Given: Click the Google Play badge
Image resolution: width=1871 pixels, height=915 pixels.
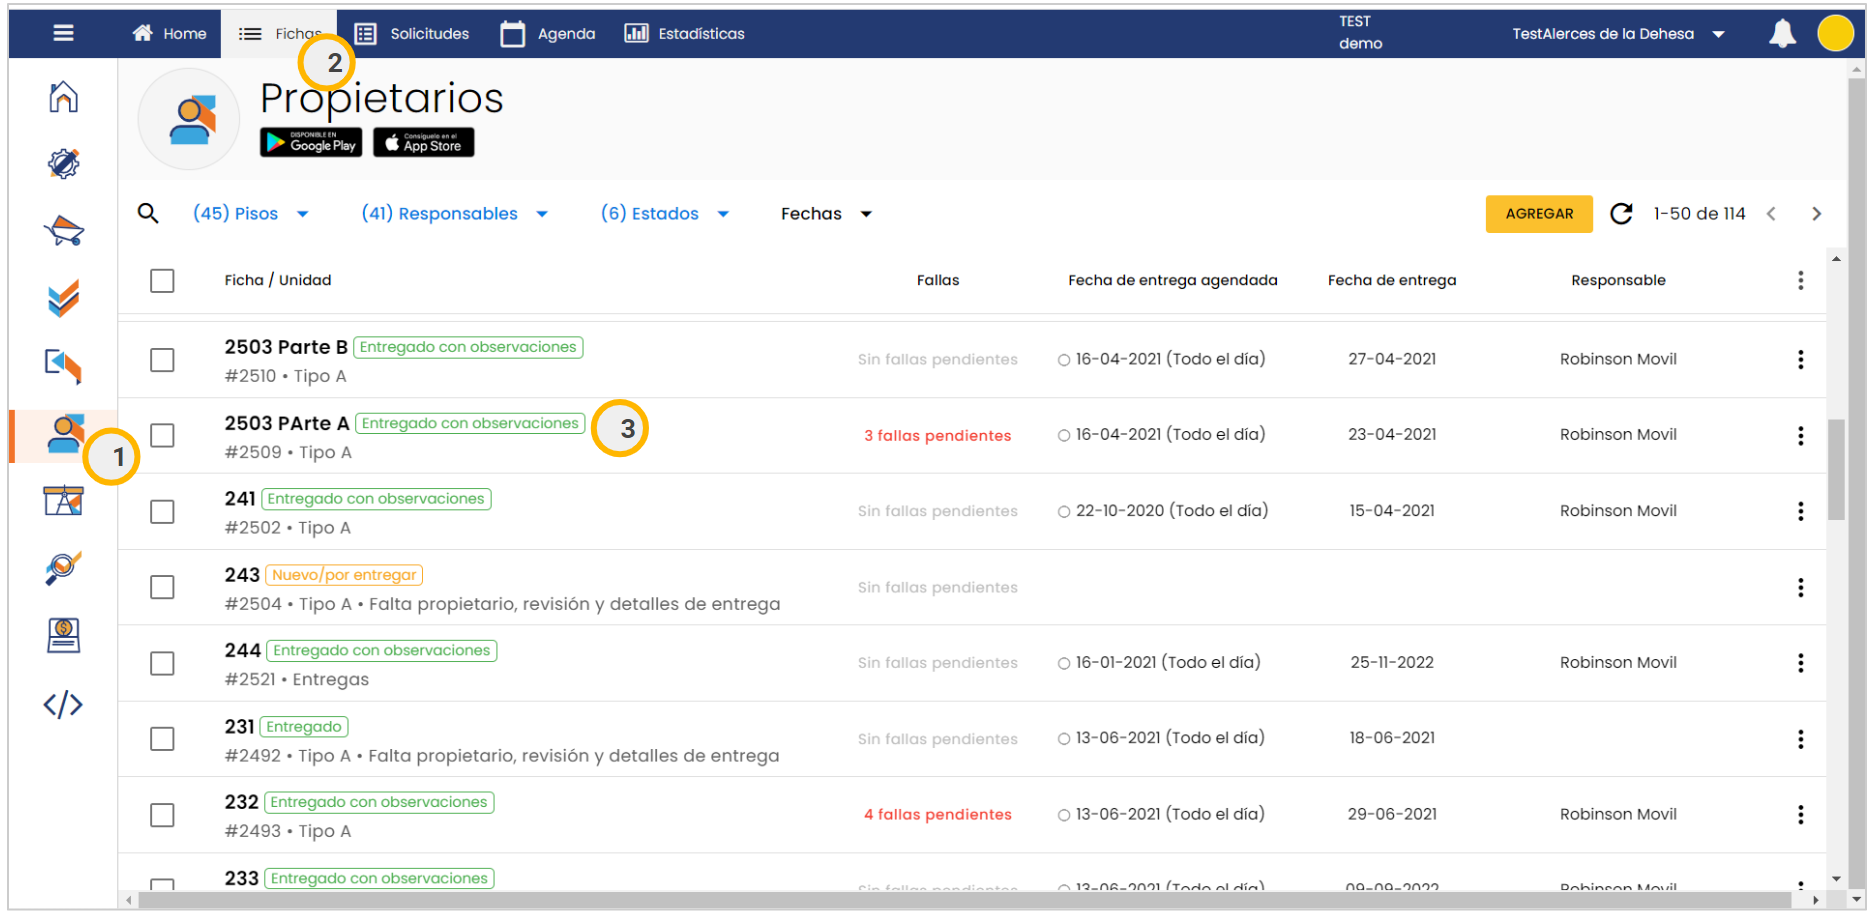Looking at the screenshot, I should click(x=311, y=142).
